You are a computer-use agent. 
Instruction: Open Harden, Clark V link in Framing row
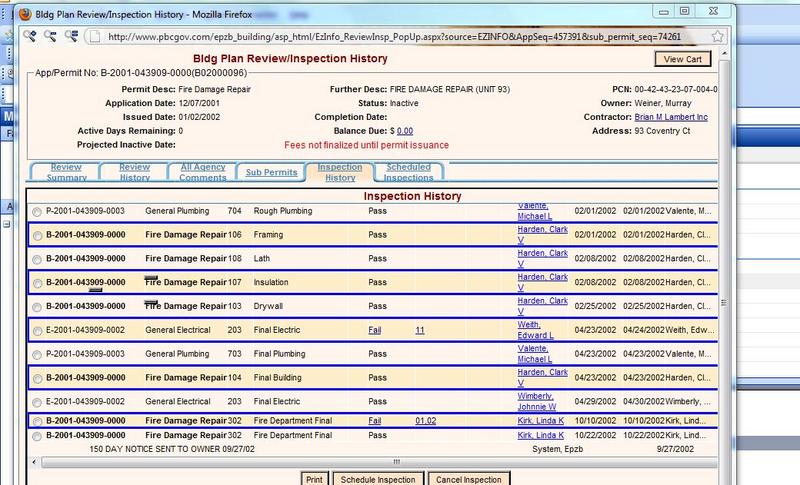click(x=542, y=235)
